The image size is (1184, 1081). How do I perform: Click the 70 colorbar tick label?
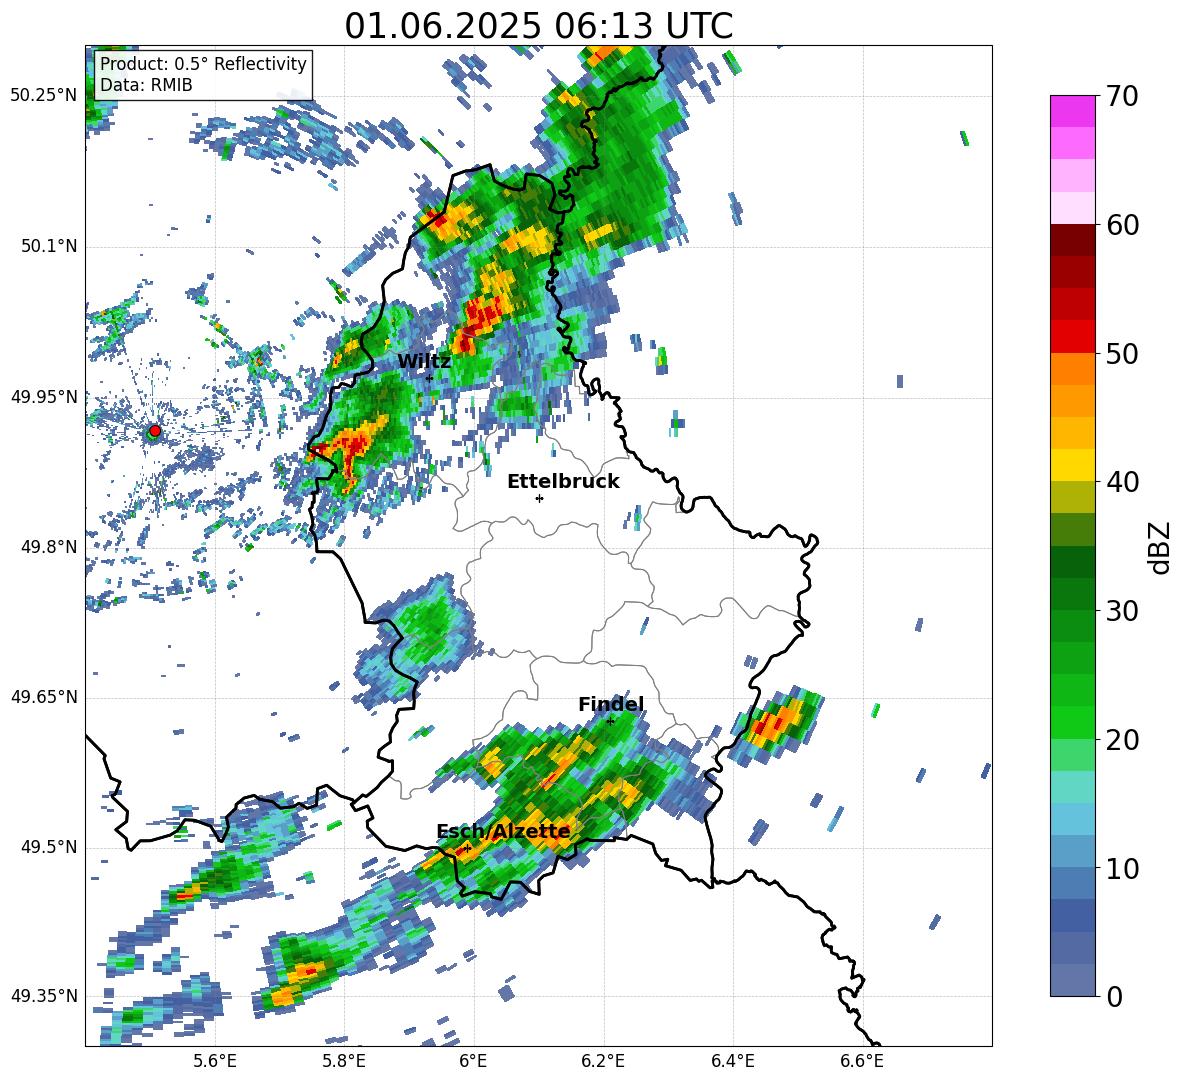point(1122,96)
